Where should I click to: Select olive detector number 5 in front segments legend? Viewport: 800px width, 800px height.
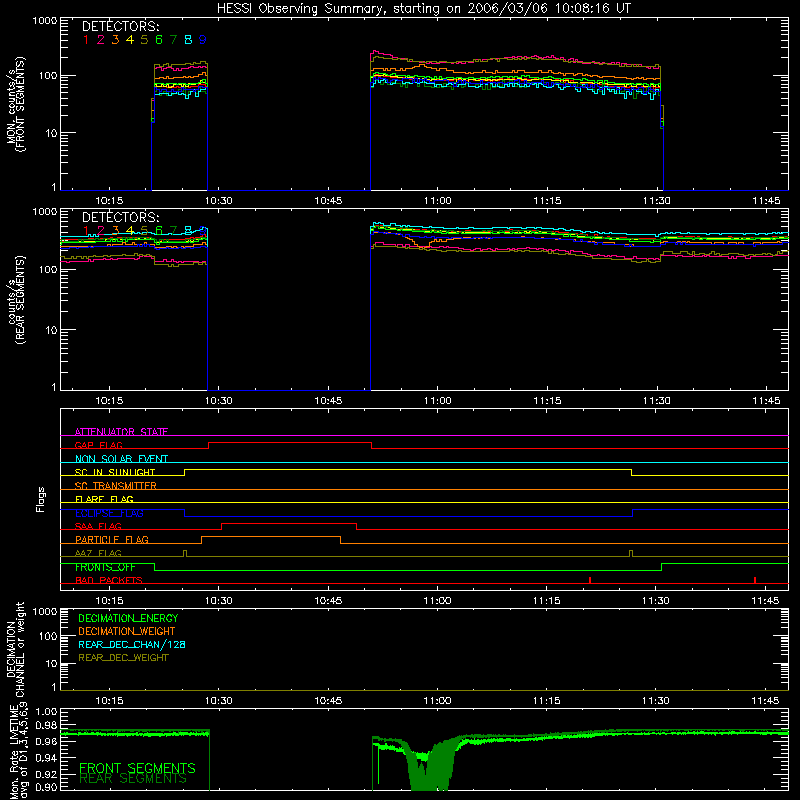tap(144, 40)
